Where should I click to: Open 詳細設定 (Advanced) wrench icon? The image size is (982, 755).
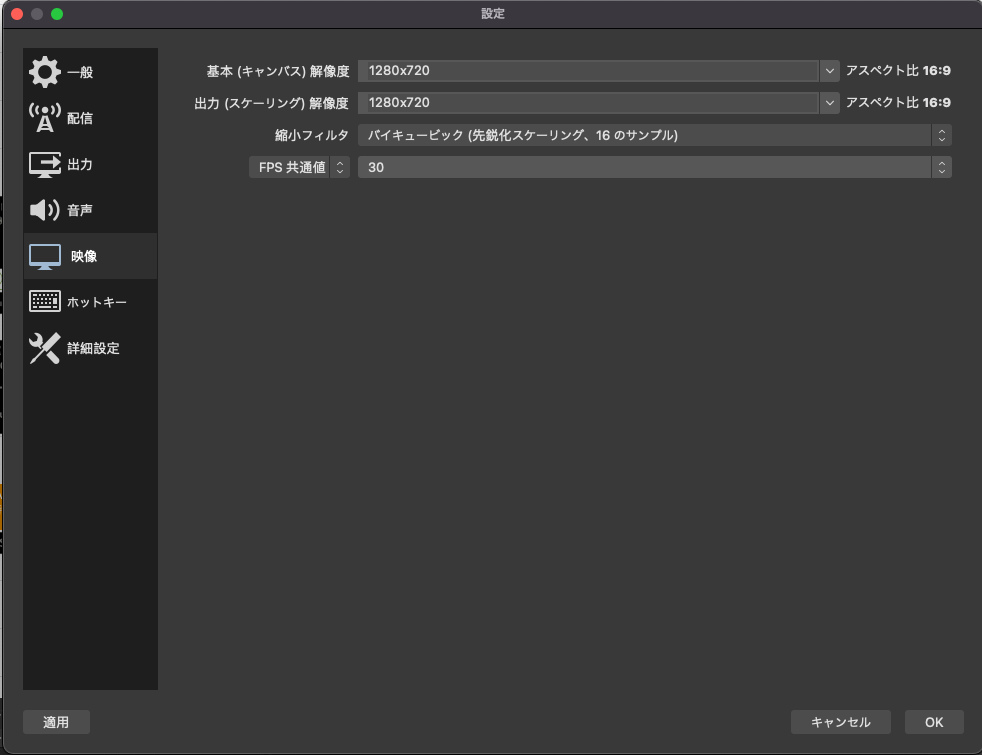(44, 349)
